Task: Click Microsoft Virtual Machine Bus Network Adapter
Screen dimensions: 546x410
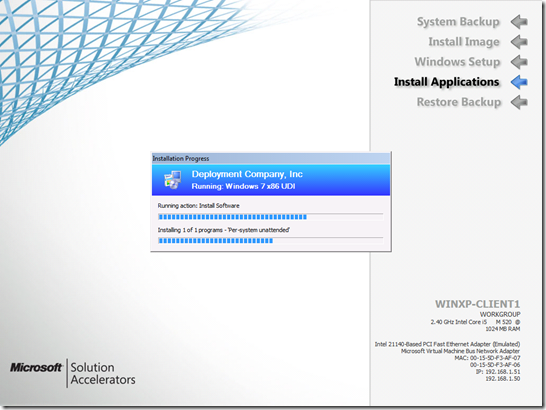Action: point(461,351)
